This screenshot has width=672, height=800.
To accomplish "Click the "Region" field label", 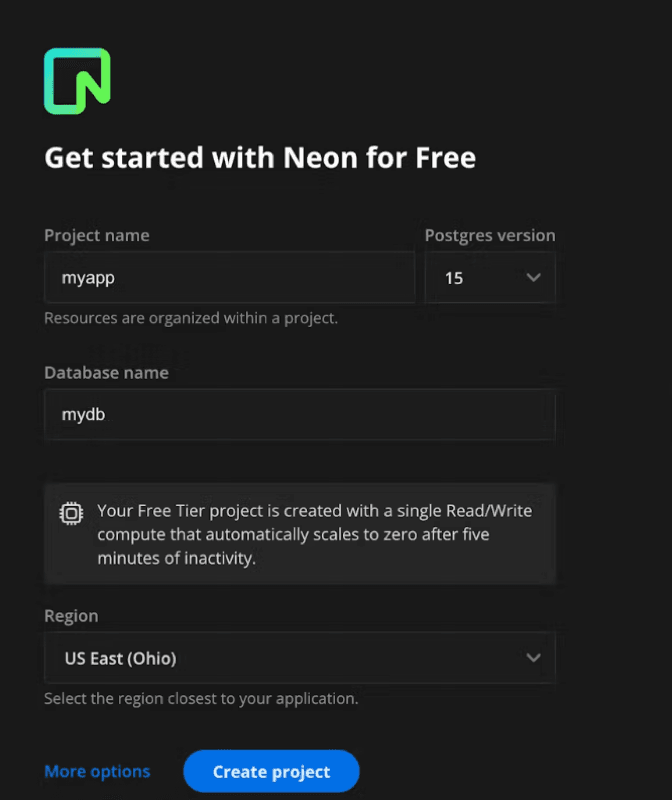I will pyautogui.click(x=71, y=616).
